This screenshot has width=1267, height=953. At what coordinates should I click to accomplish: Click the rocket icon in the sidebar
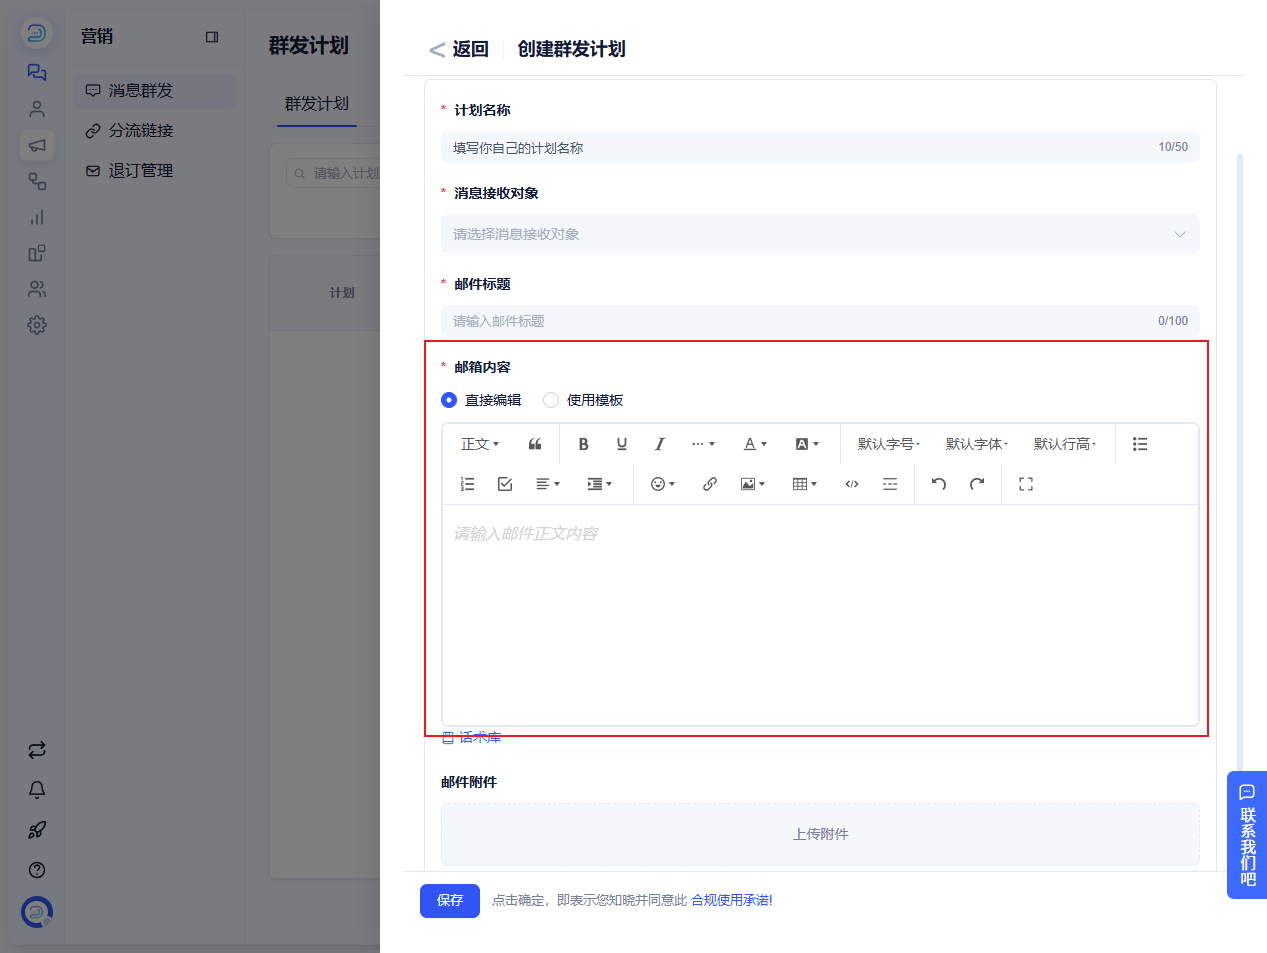click(x=37, y=830)
